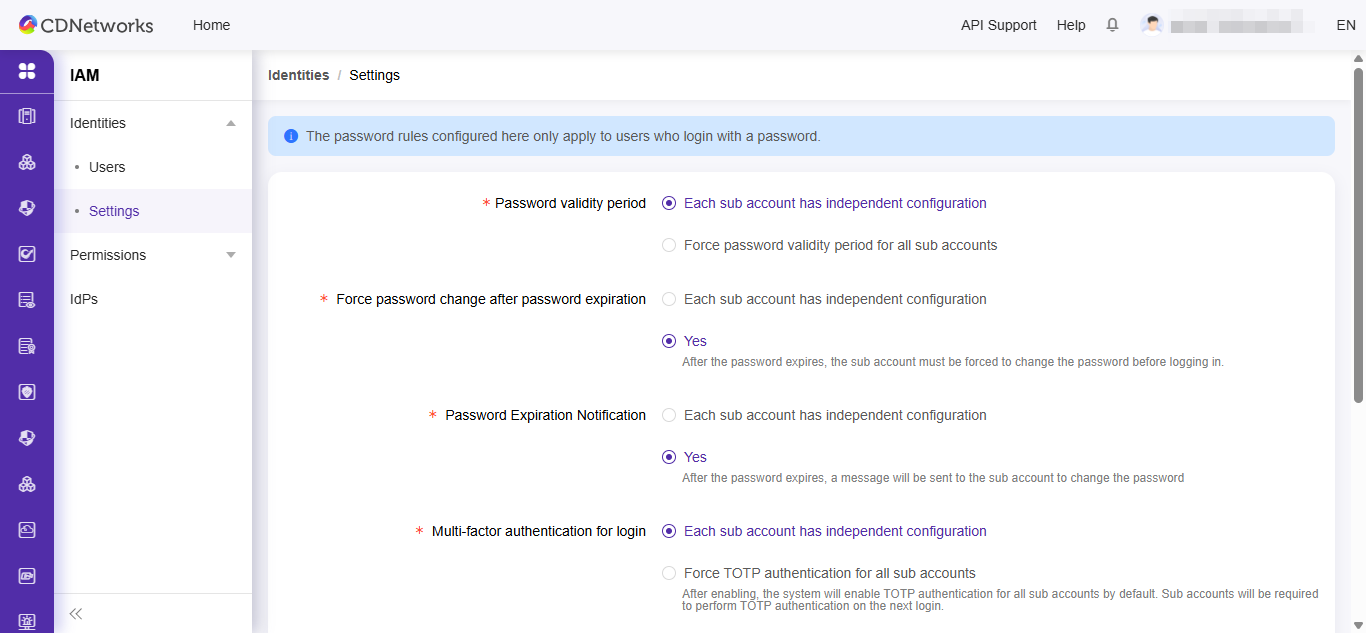Click the CDNetworks logo

click(86, 25)
